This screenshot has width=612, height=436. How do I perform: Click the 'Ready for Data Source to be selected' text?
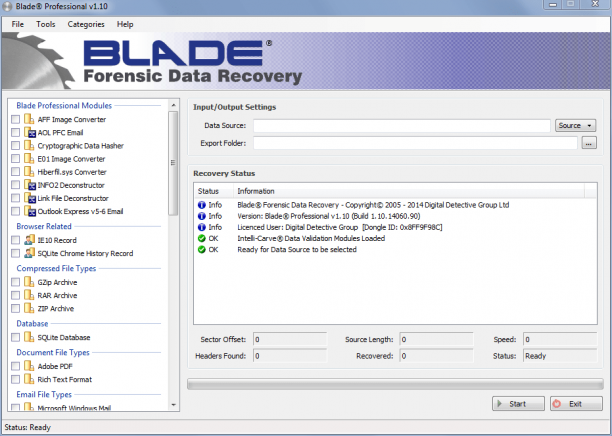[x=297, y=249]
